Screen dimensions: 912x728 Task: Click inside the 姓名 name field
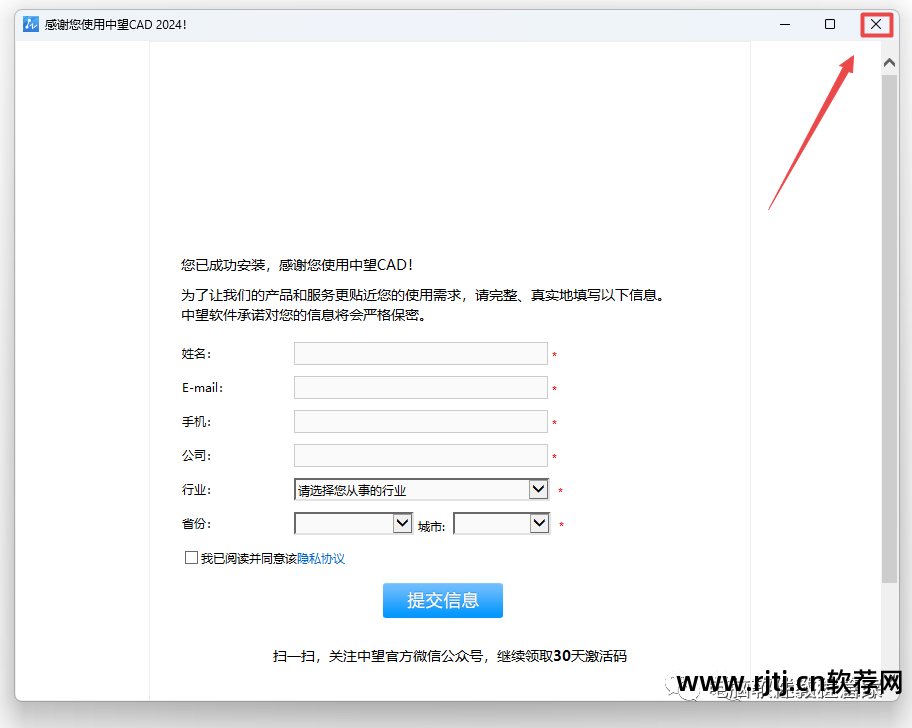click(x=420, y=353)
